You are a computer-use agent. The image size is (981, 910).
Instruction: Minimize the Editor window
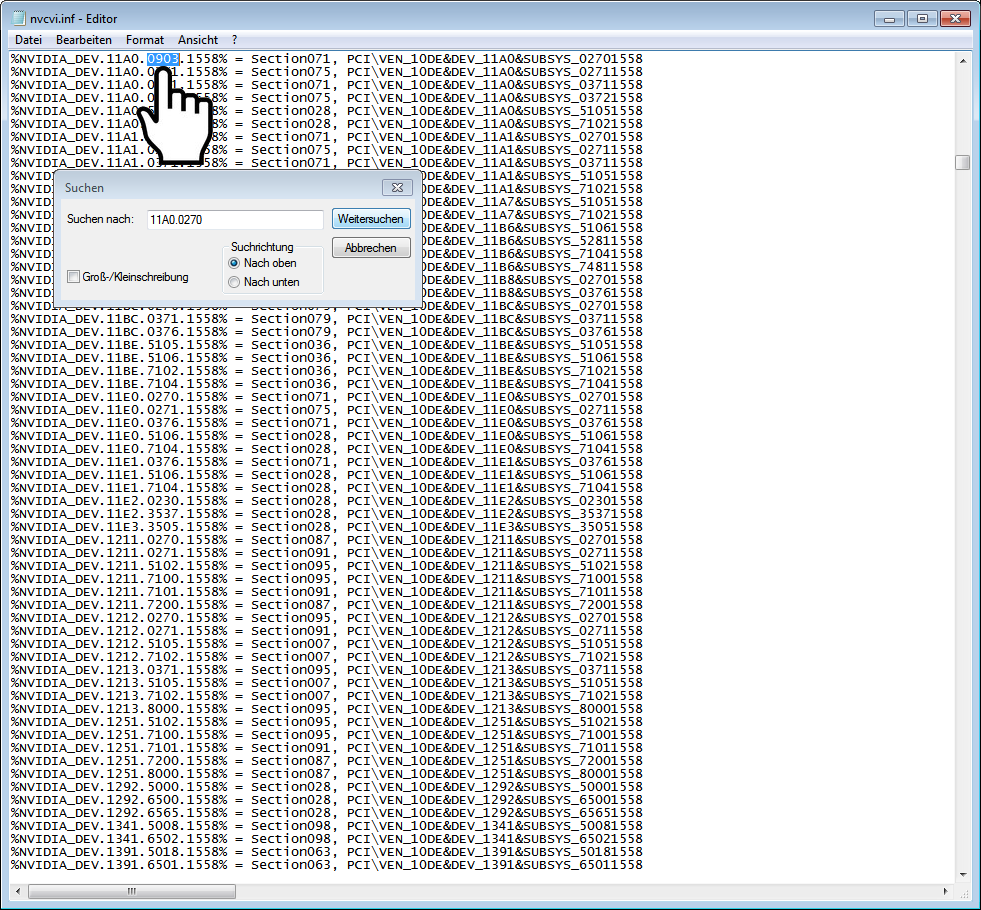[889, 19]
